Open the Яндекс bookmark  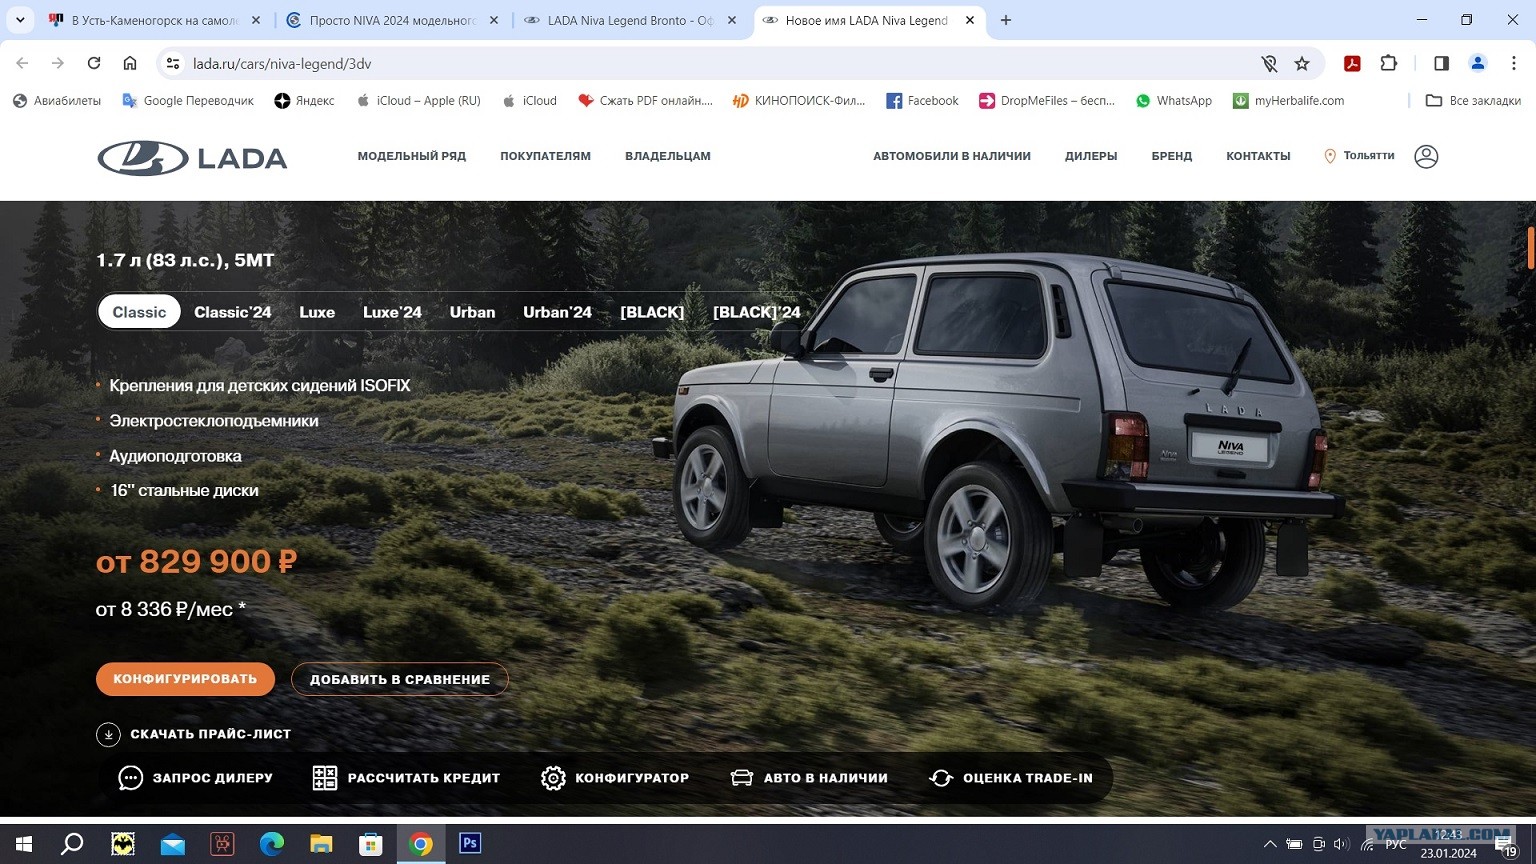pyautogui.click(x=305, y=101)
